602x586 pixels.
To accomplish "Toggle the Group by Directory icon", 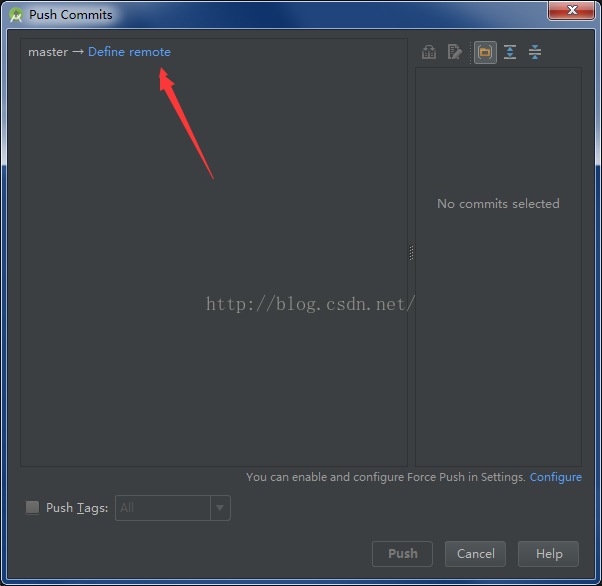I will click(485, 52).
